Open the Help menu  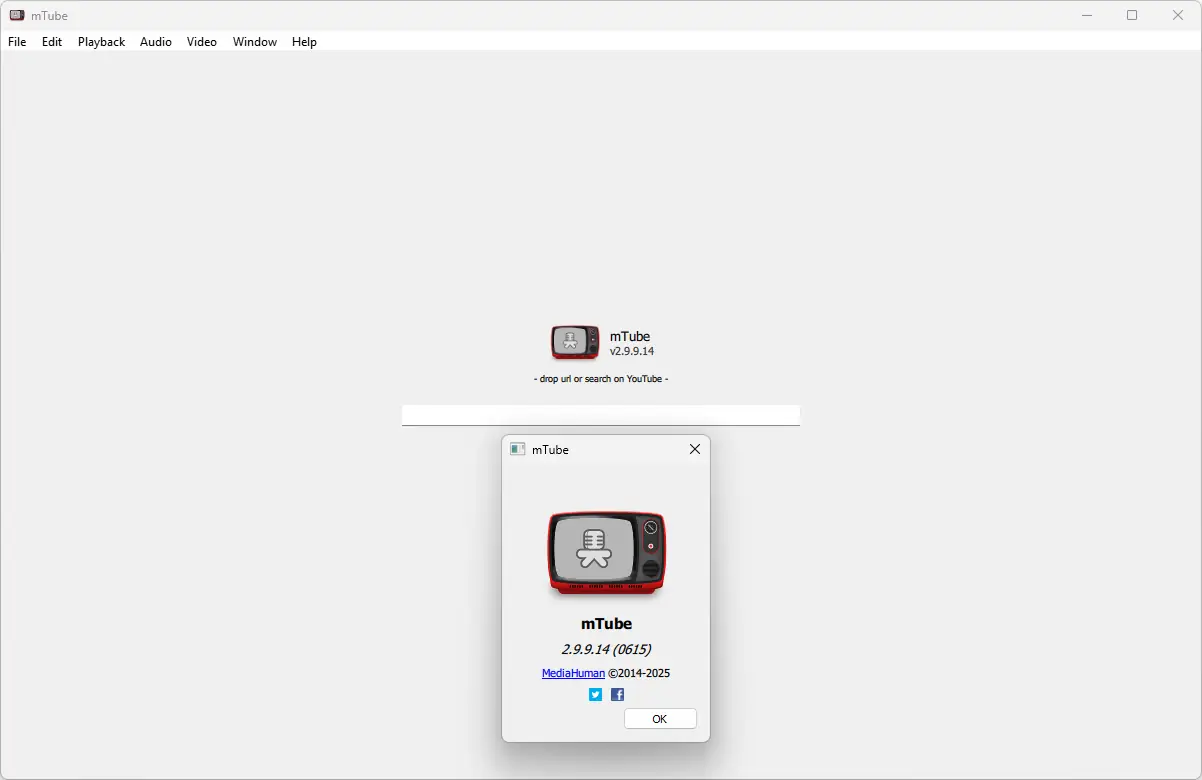click(x=304, y=42)
